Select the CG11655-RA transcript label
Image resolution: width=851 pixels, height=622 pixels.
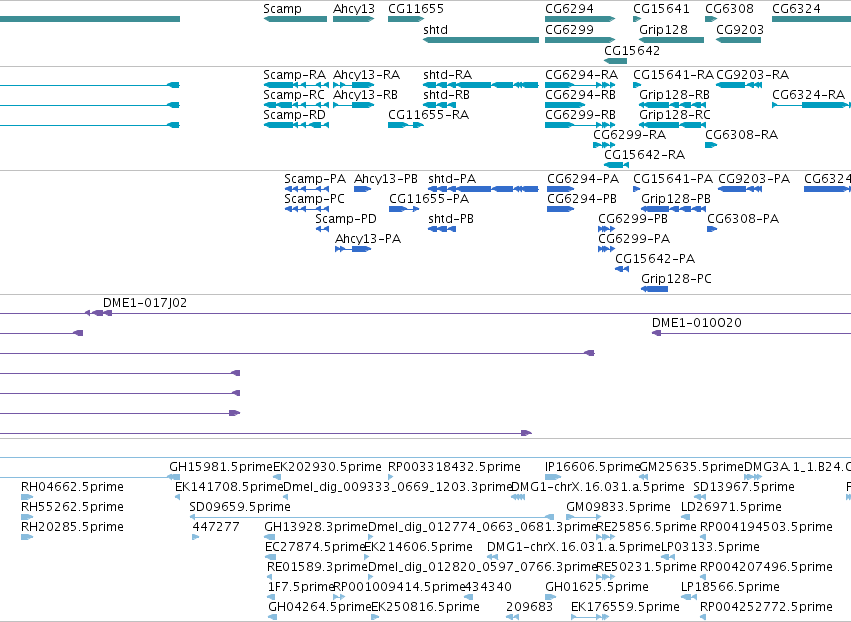pyautogui.click(x=428, y=115)
